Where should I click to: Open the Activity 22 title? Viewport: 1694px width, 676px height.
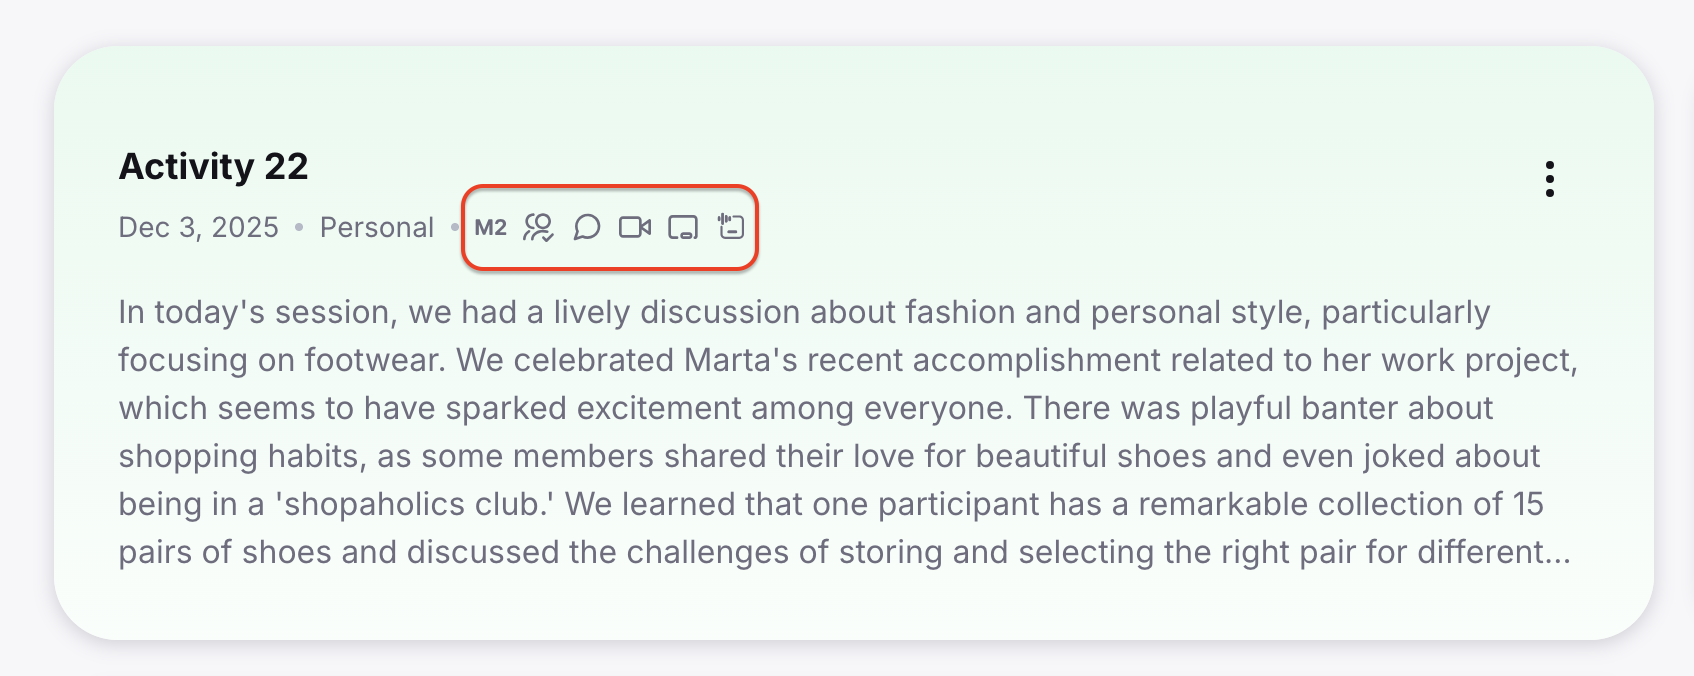point(213,166)
